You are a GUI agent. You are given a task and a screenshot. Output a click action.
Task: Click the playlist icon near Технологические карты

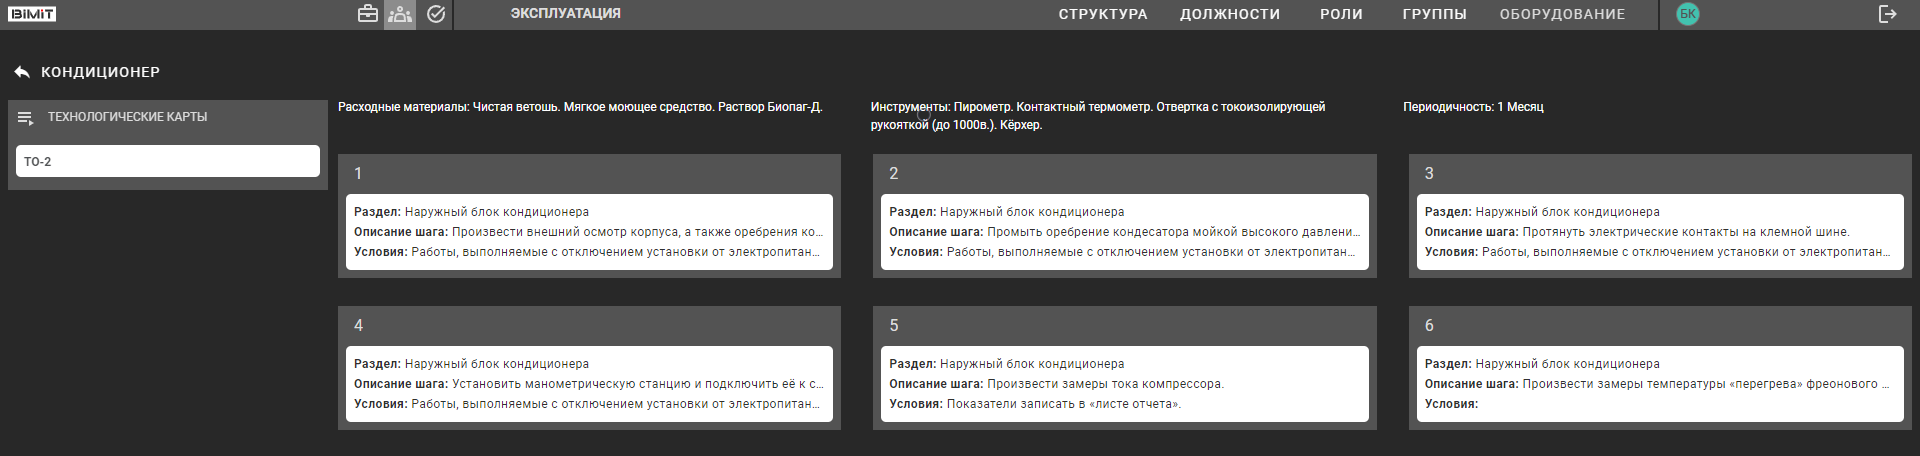tap(26, 118)
